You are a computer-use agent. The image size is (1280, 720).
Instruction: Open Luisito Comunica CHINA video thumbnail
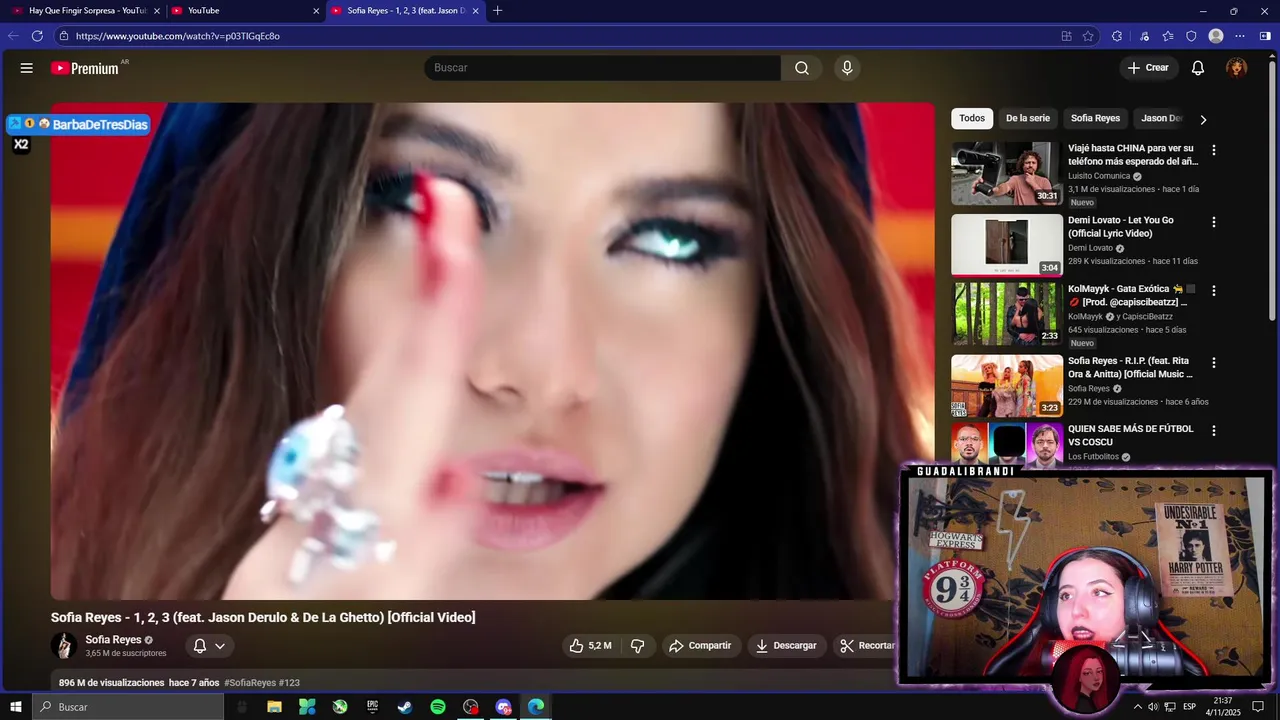coord(1007,173)
